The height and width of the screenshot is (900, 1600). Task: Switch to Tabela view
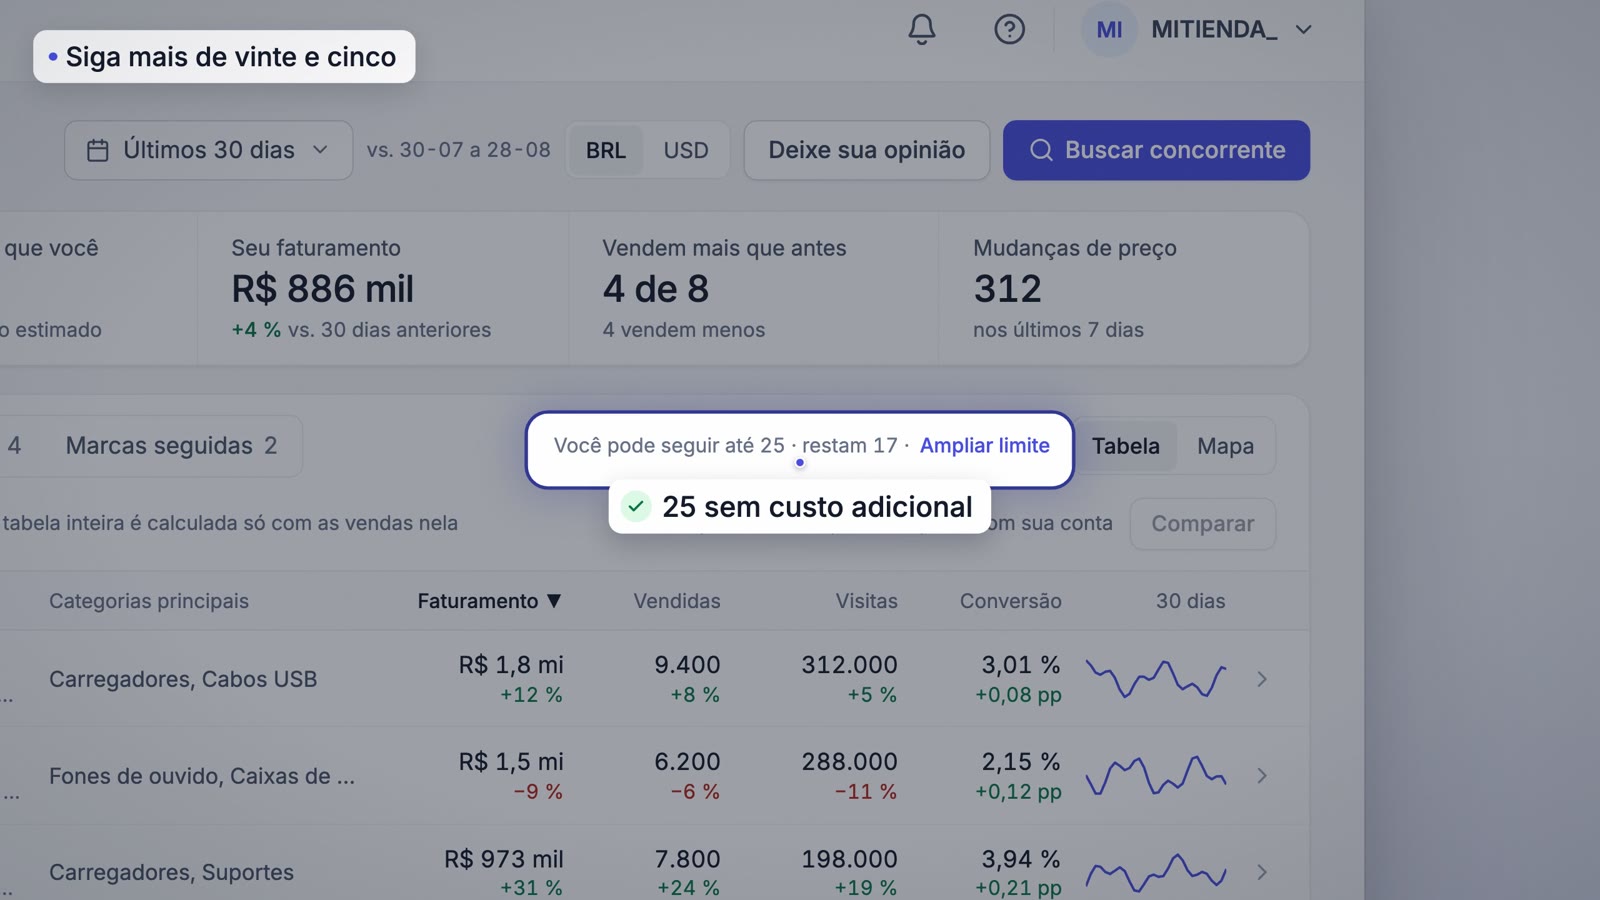click(1126, 446)
